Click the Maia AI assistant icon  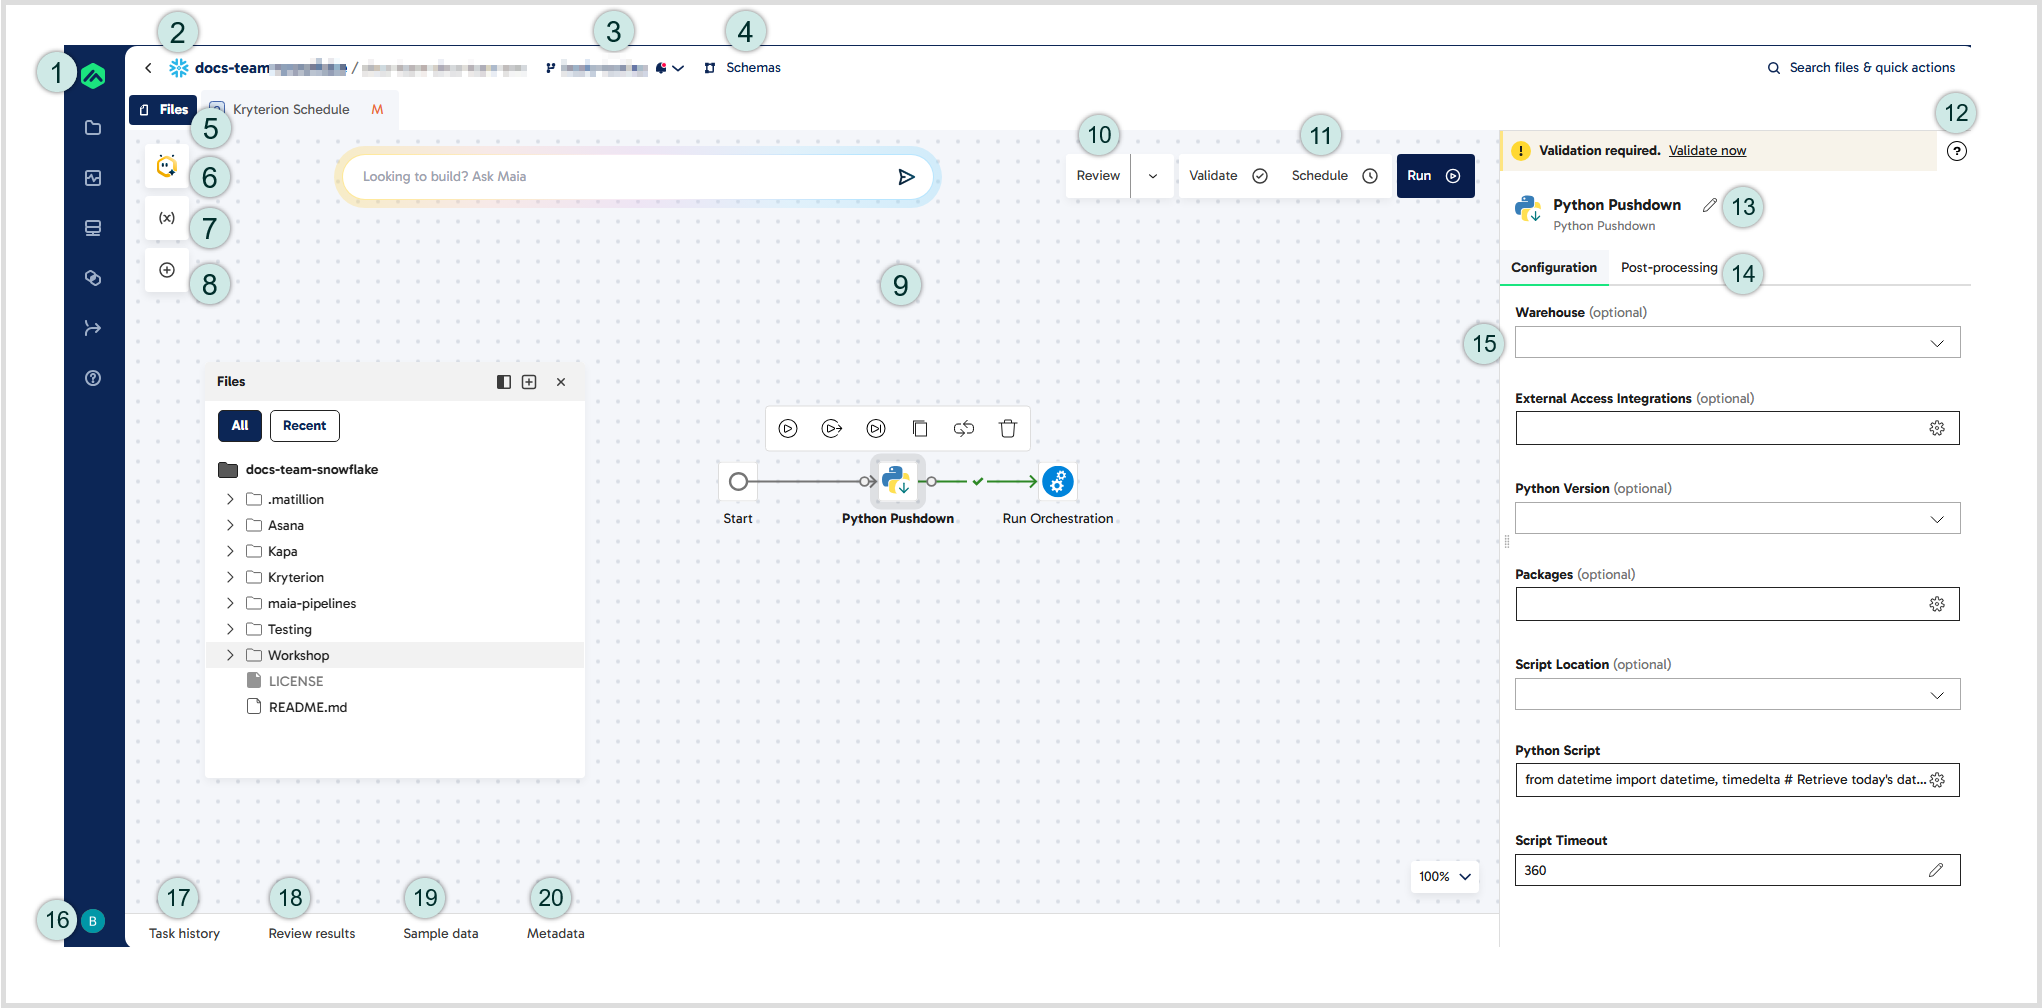click(167, 166)
